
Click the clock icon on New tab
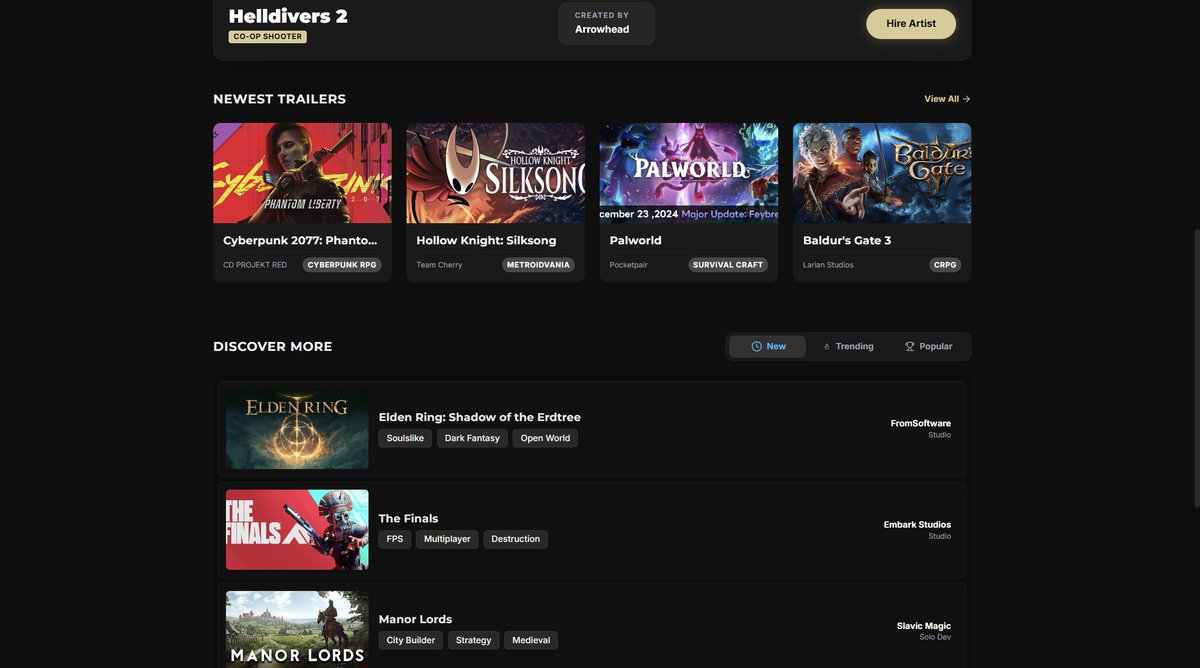pos(756,346)
